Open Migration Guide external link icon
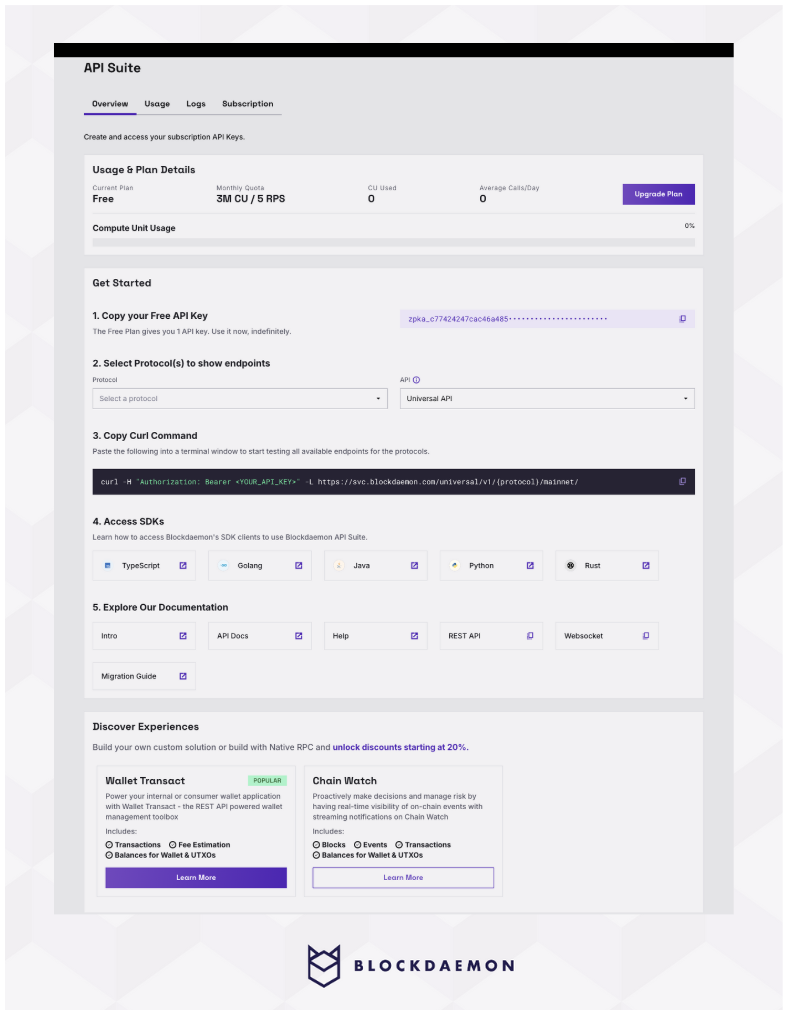This screenshot has width=786, height=1010. (x=183, y=676)
